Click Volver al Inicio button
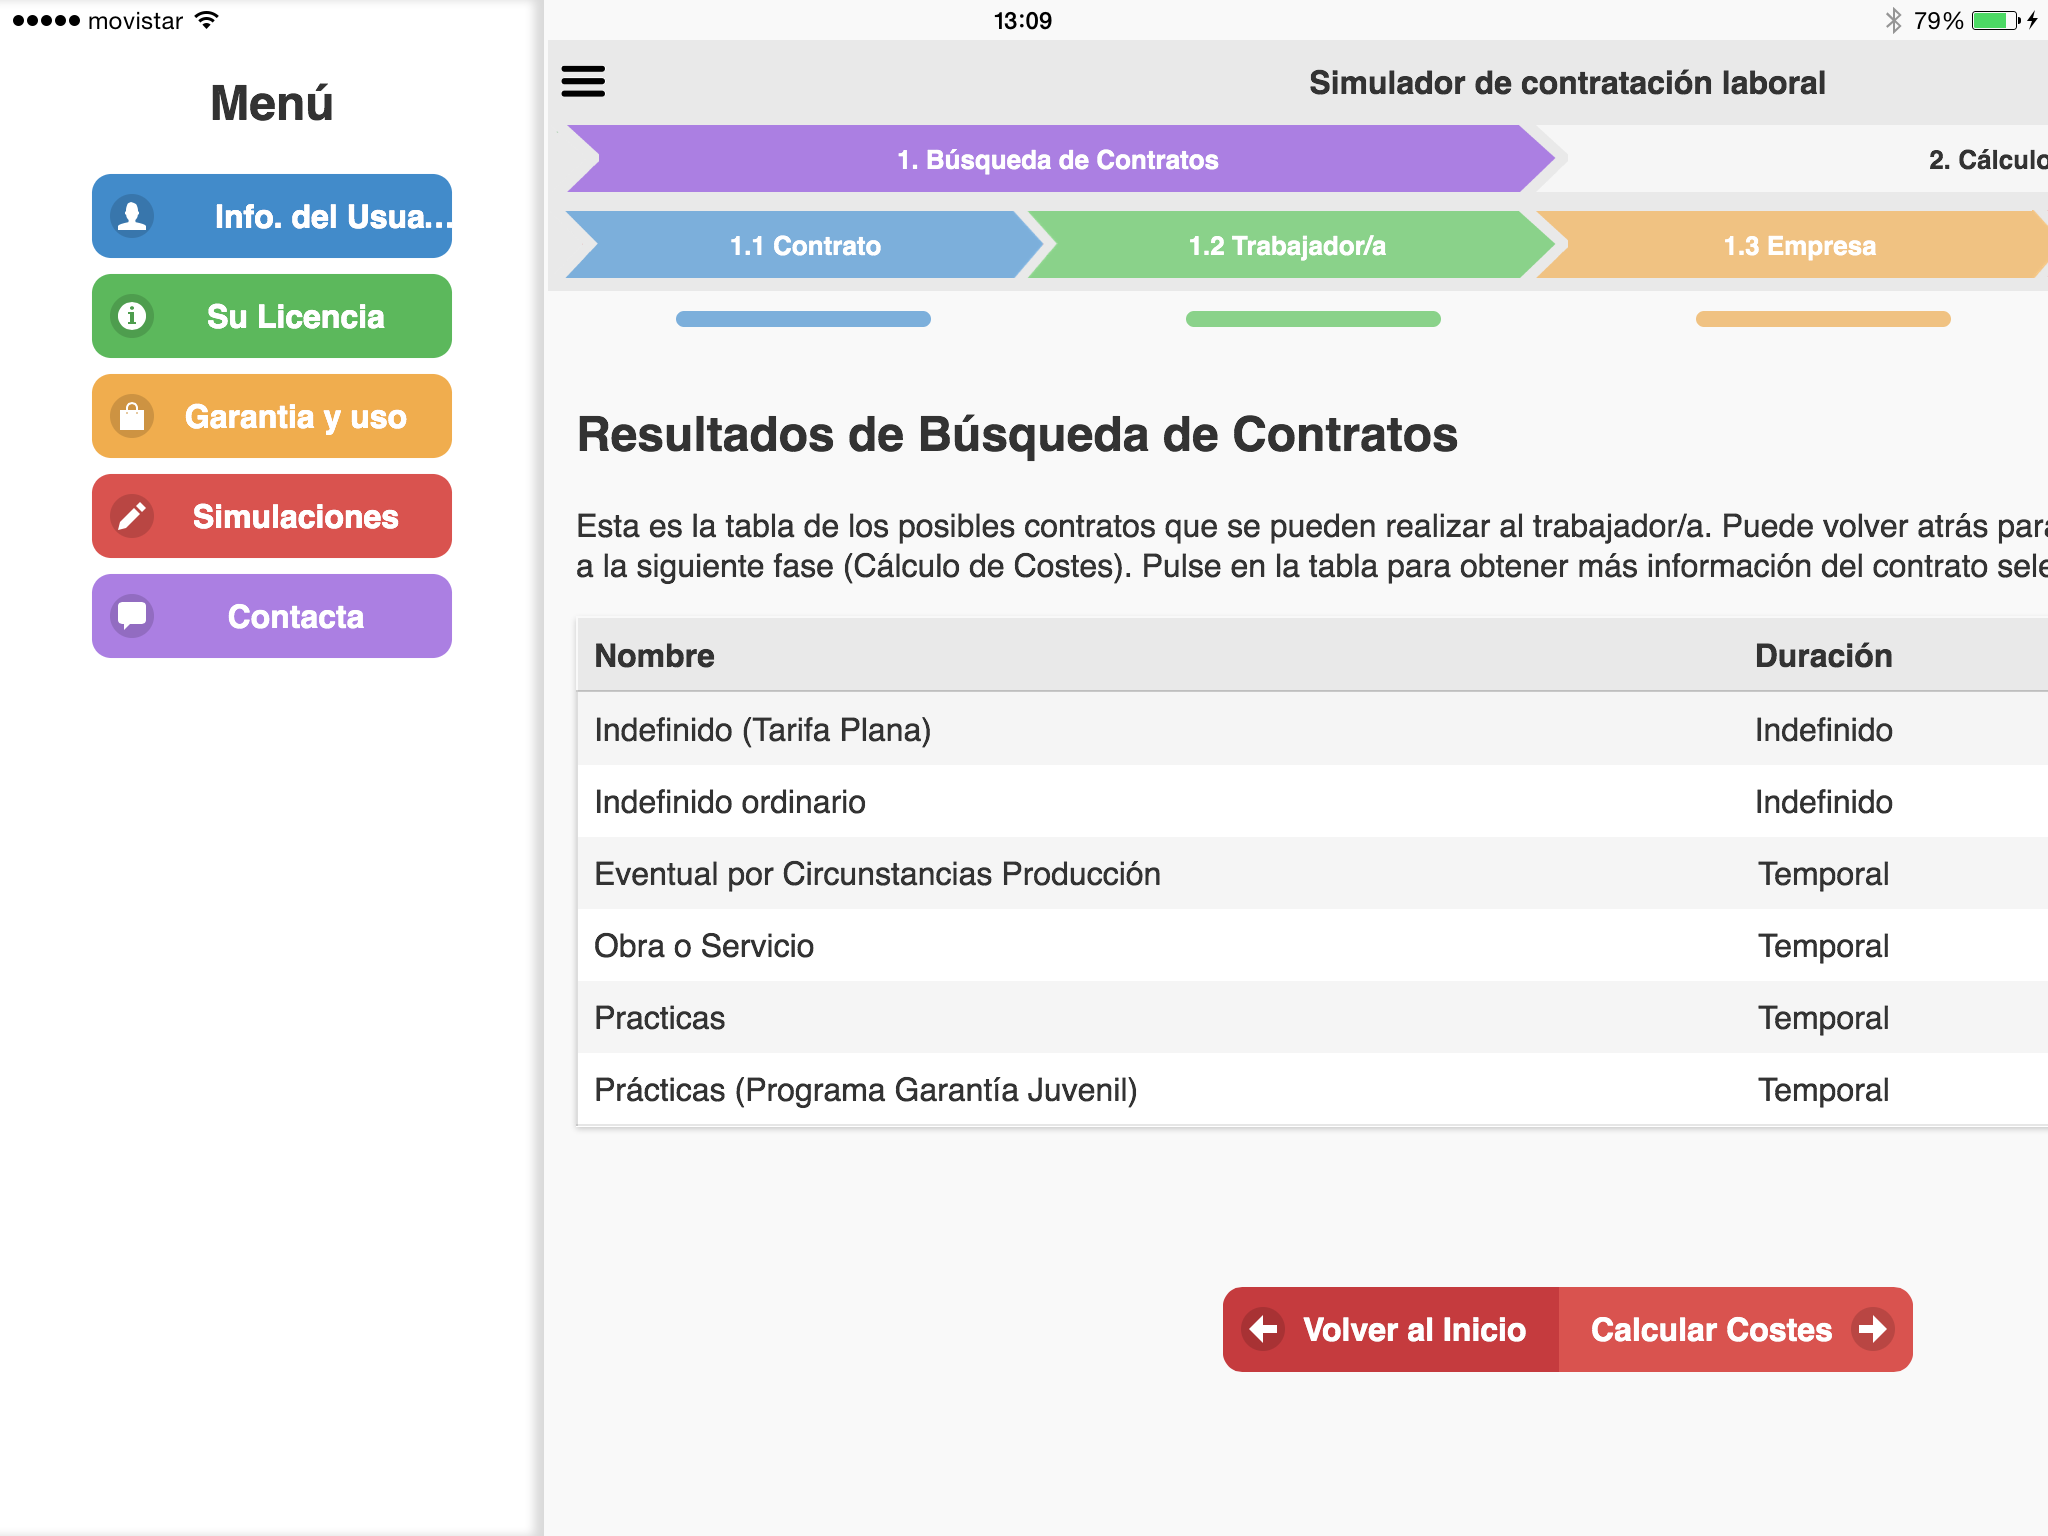 tap(1391, 1329)
